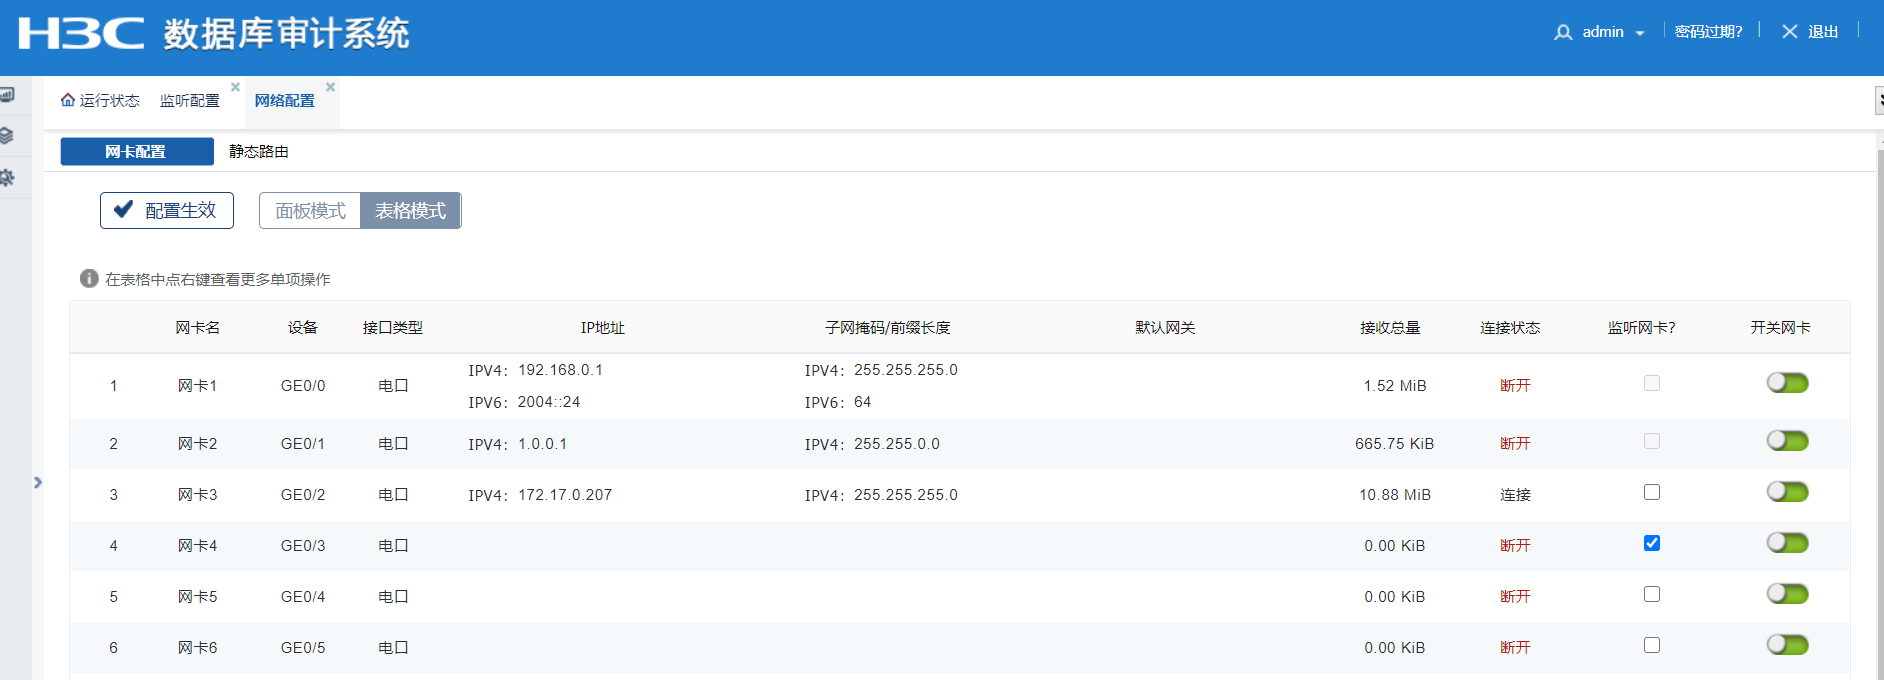This screenshot has height=680, width=1884.
Task: Switch to the 运行状态 tab
Action: pos(100,100)
